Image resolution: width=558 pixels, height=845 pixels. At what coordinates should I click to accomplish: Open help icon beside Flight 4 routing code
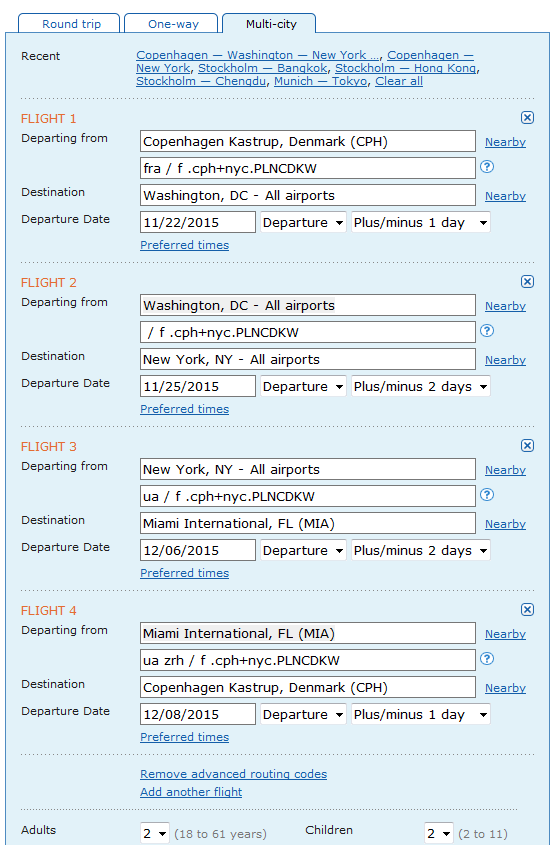click(x=487, y=658)
